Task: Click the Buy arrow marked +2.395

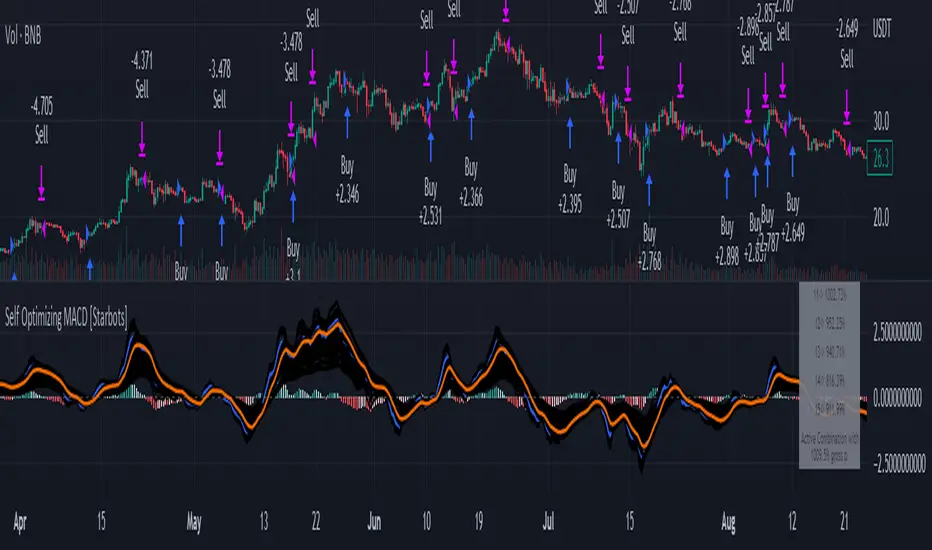Action: tap(569, 133)
